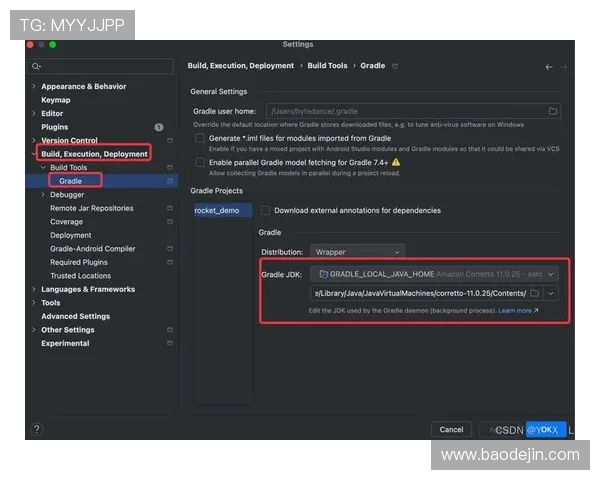Expand the Debugger tree node

coord(42,195)
